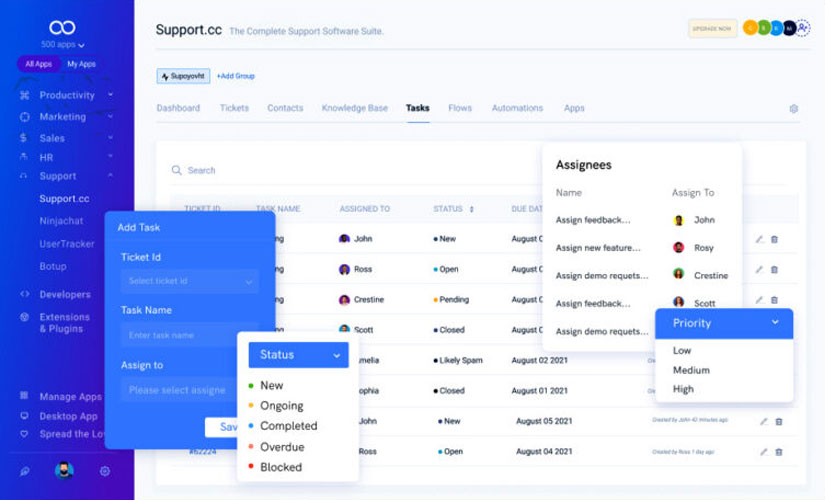Select the All Apps toggle
This screenshot has width=825, height=500.
(x=38, y=64)
